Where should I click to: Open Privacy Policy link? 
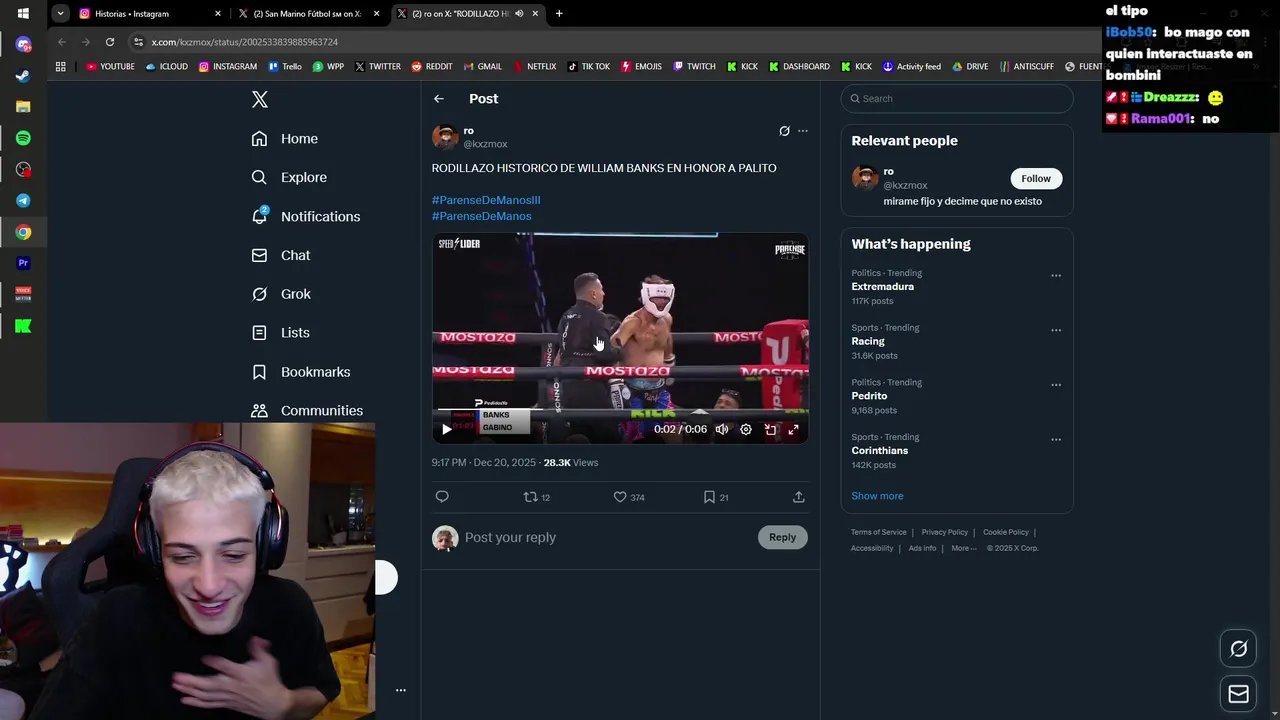tap(945, 532)
